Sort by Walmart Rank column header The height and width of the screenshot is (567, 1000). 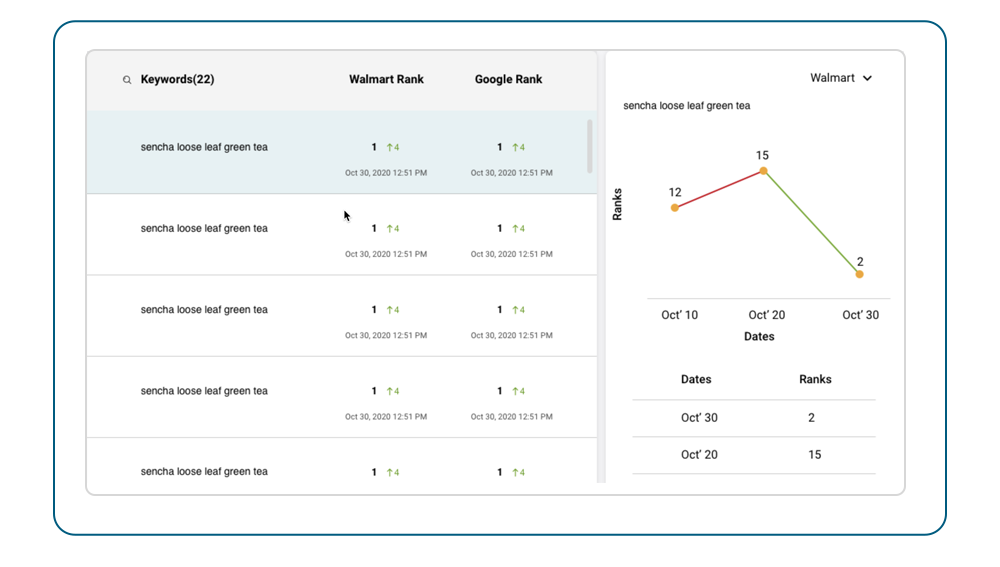pyautogui.click(x=386, y=79)
